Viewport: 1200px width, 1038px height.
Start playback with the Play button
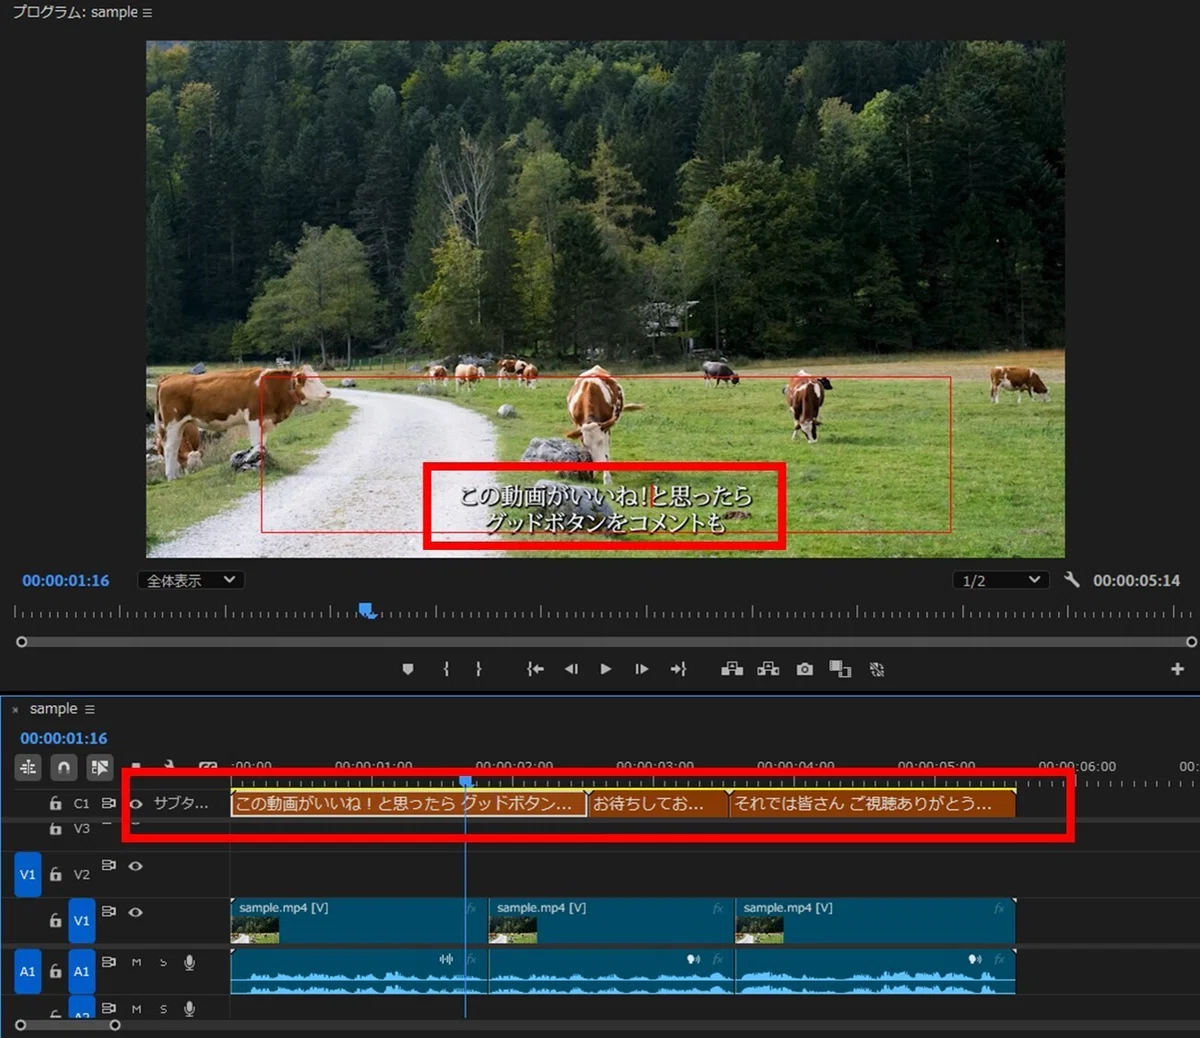(606, 669)
